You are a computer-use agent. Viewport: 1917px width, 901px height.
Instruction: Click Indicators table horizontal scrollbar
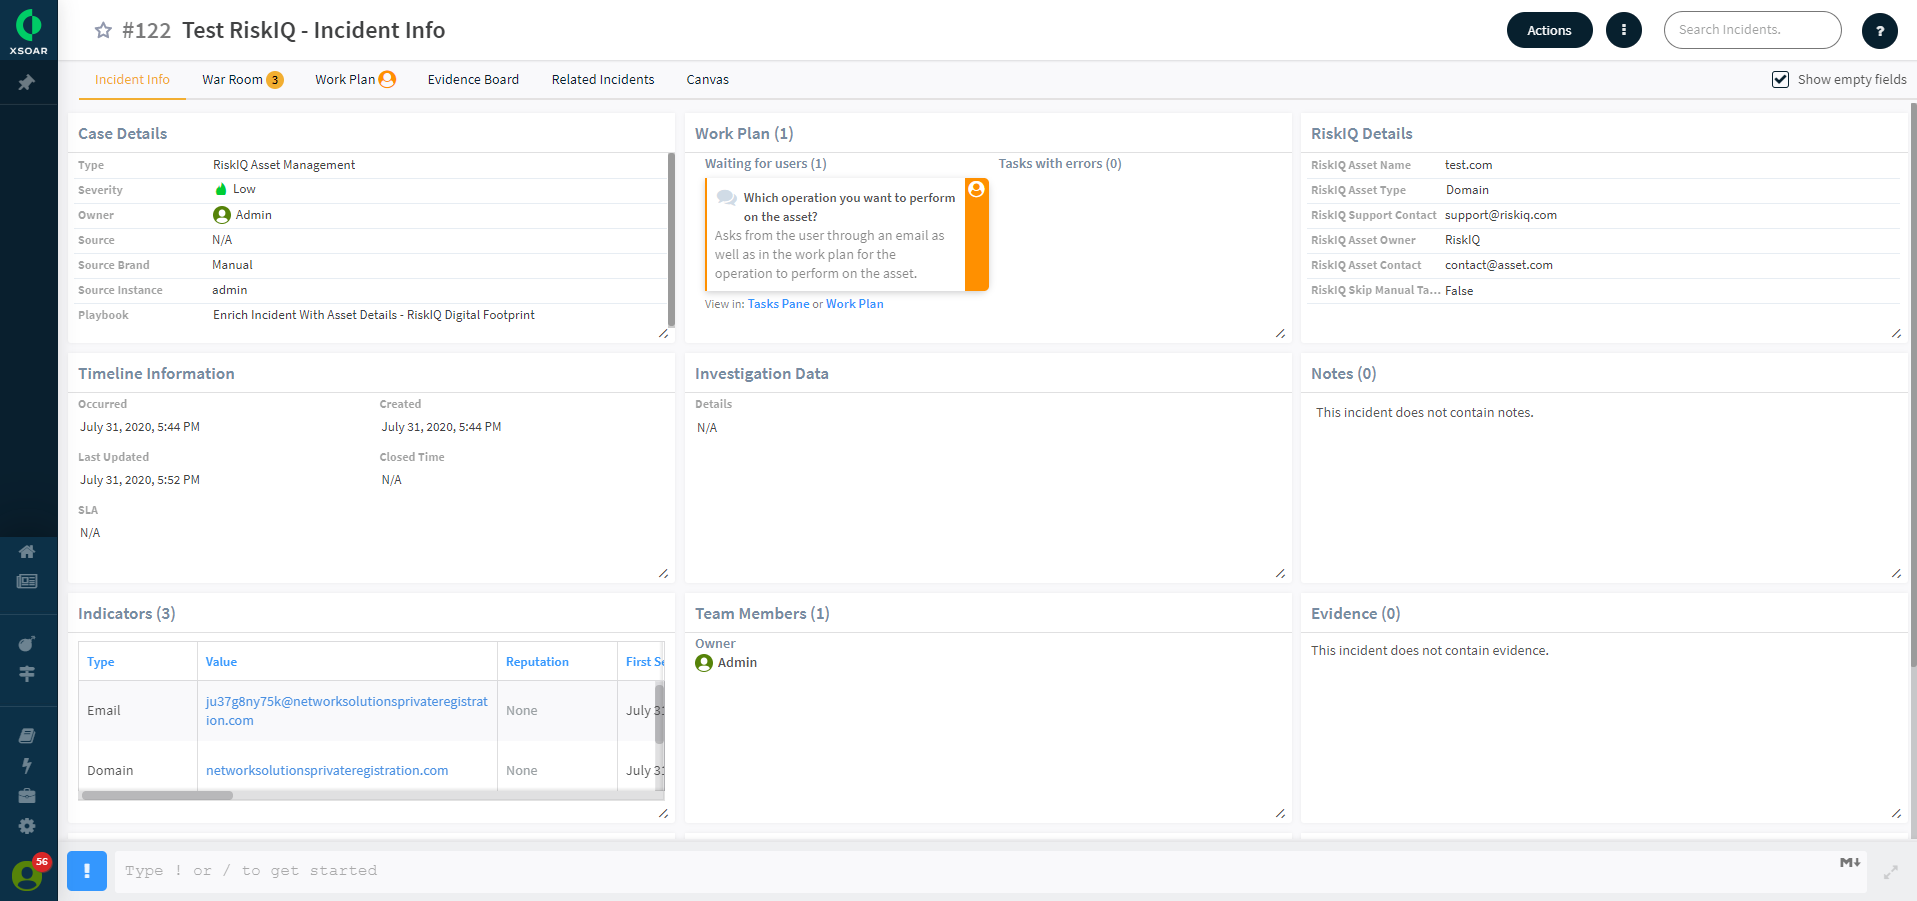click(157, 796)
